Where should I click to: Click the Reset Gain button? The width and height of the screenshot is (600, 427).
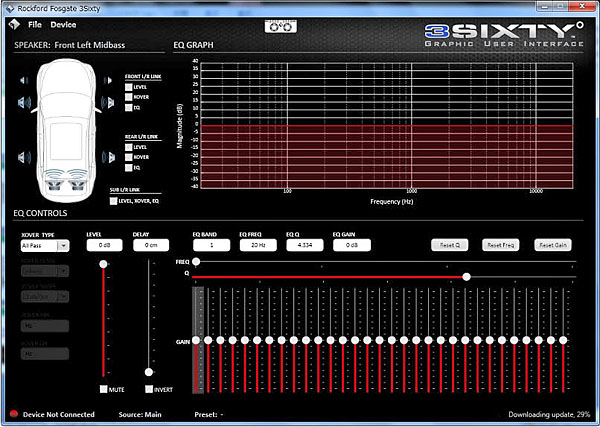pos(553,245)
